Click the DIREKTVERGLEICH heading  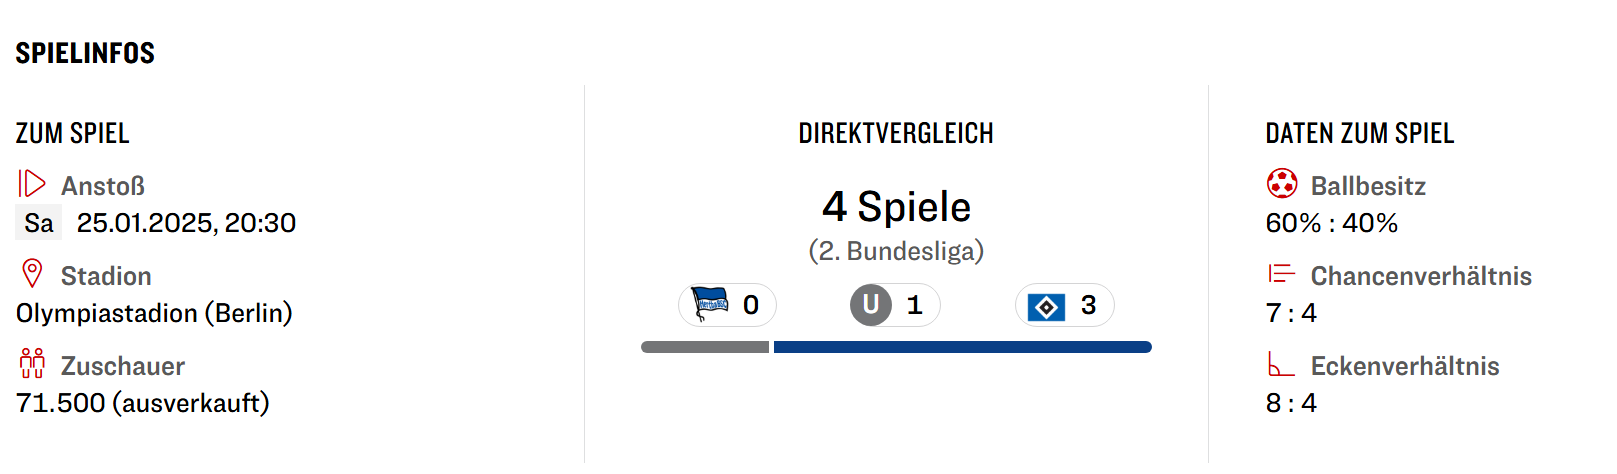(x=896, y=134)
